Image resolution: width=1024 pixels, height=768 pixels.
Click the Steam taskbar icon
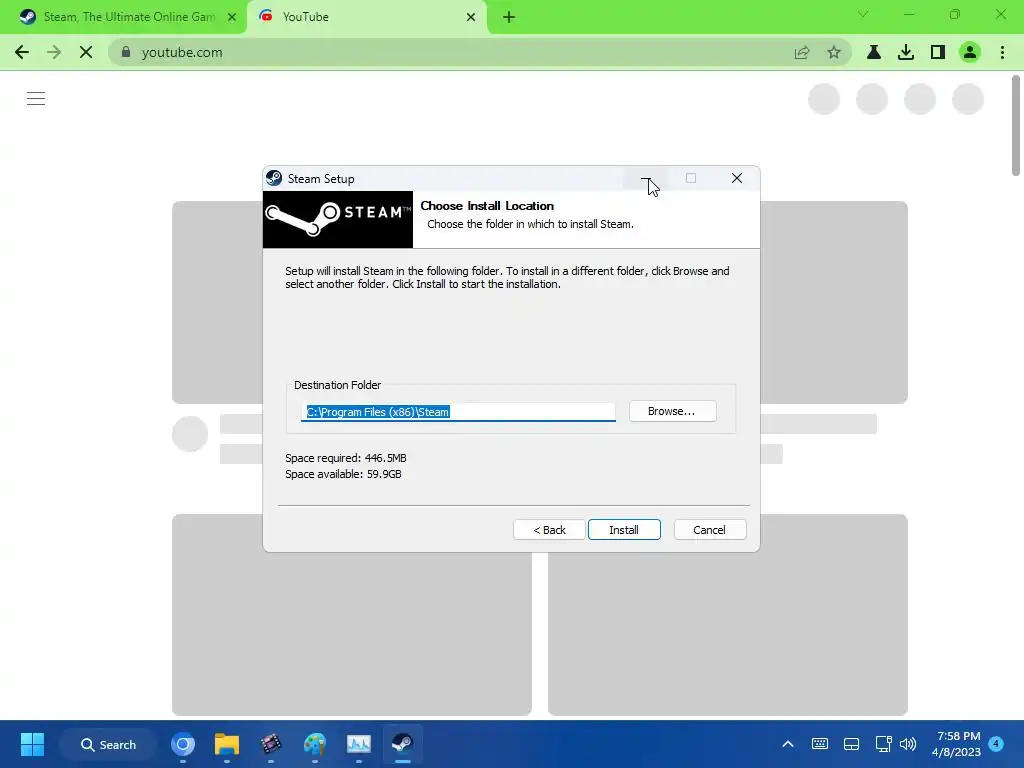402,744
